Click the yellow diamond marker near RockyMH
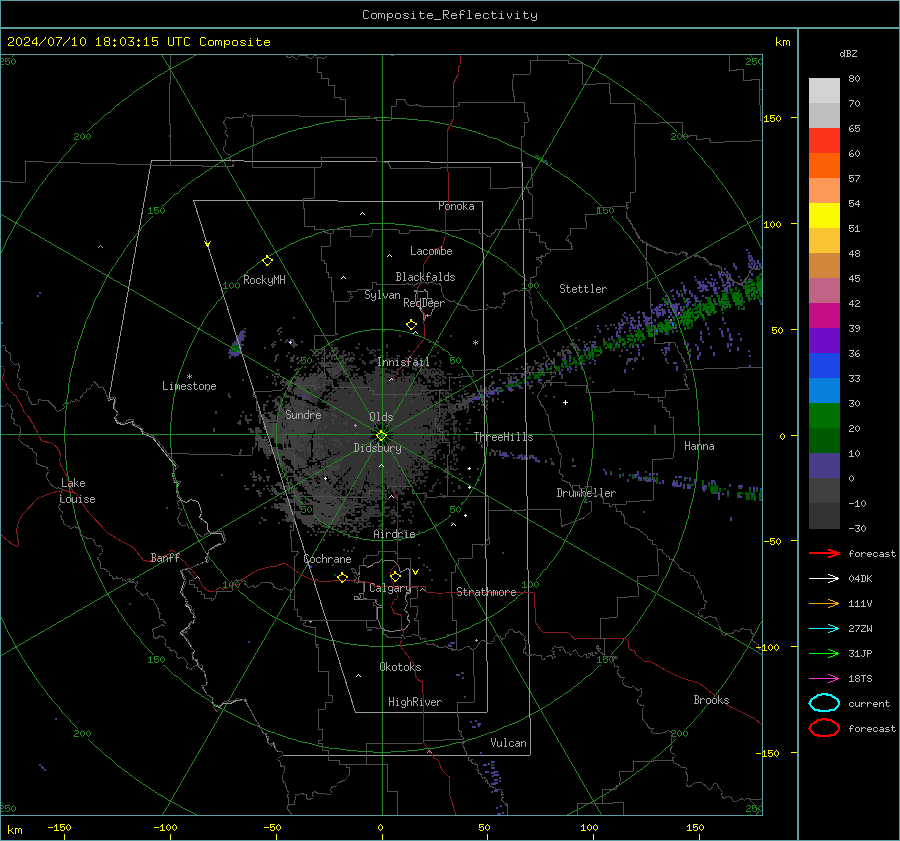This screenshot has height=841, width=900. [x=267, y=261]
